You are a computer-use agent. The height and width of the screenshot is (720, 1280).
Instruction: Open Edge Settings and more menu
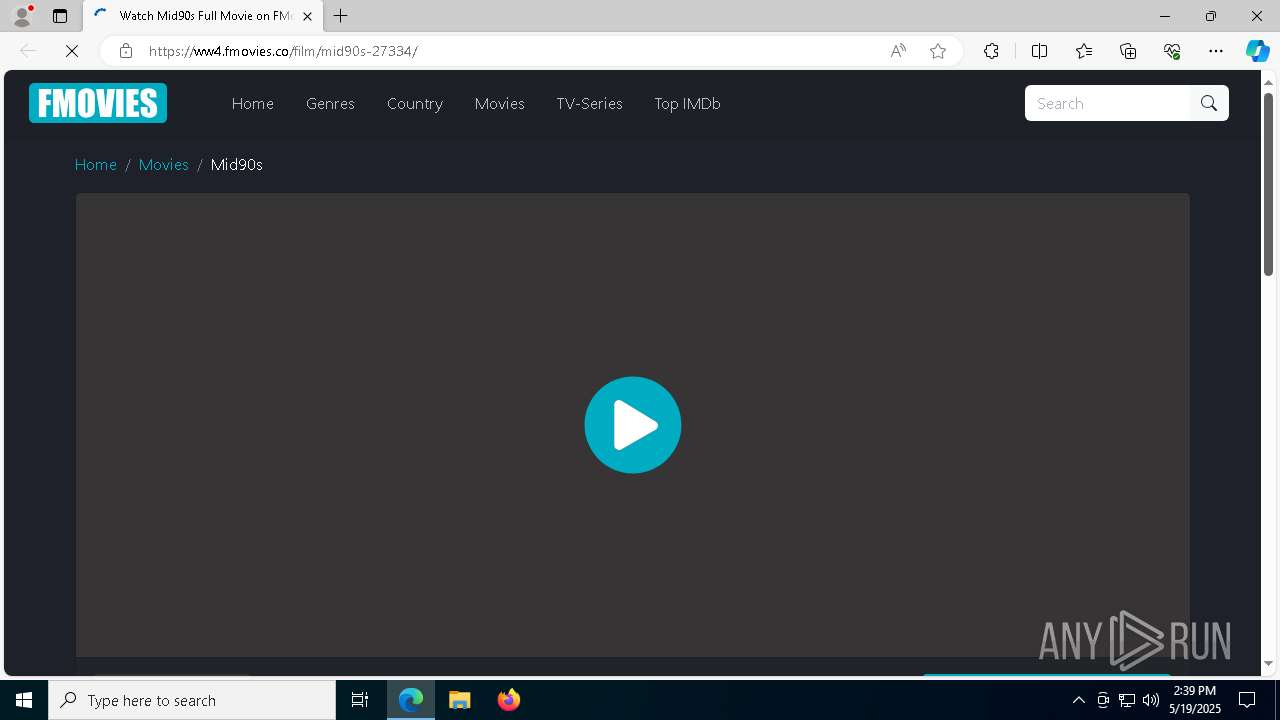coord(1216,51)
